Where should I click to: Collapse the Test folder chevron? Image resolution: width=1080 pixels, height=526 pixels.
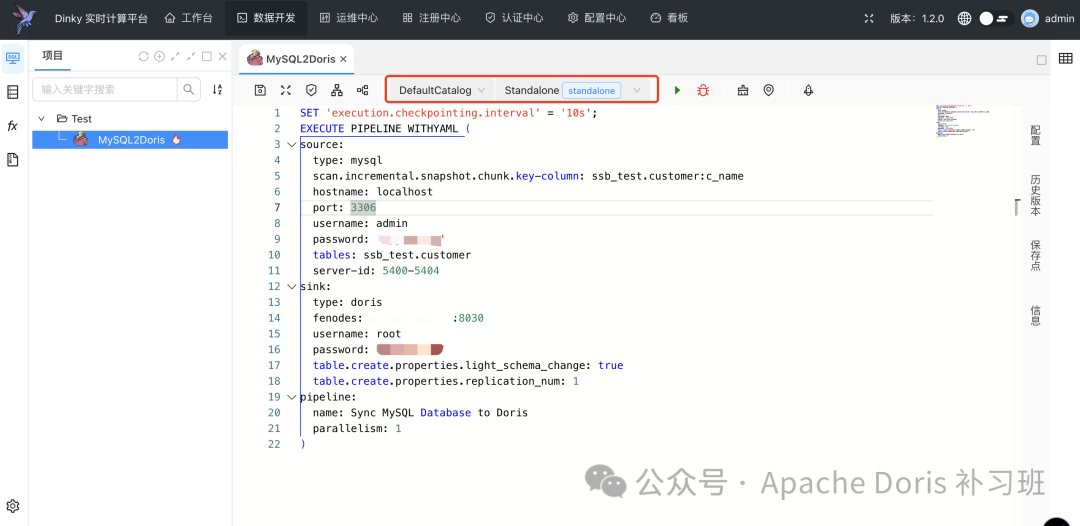41,118
